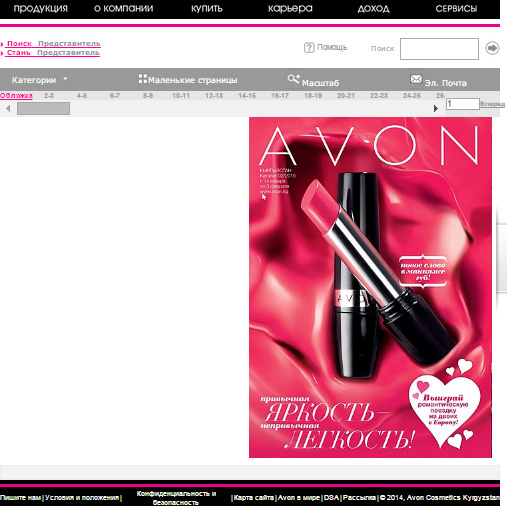Click the search go arrow icon

492,48
